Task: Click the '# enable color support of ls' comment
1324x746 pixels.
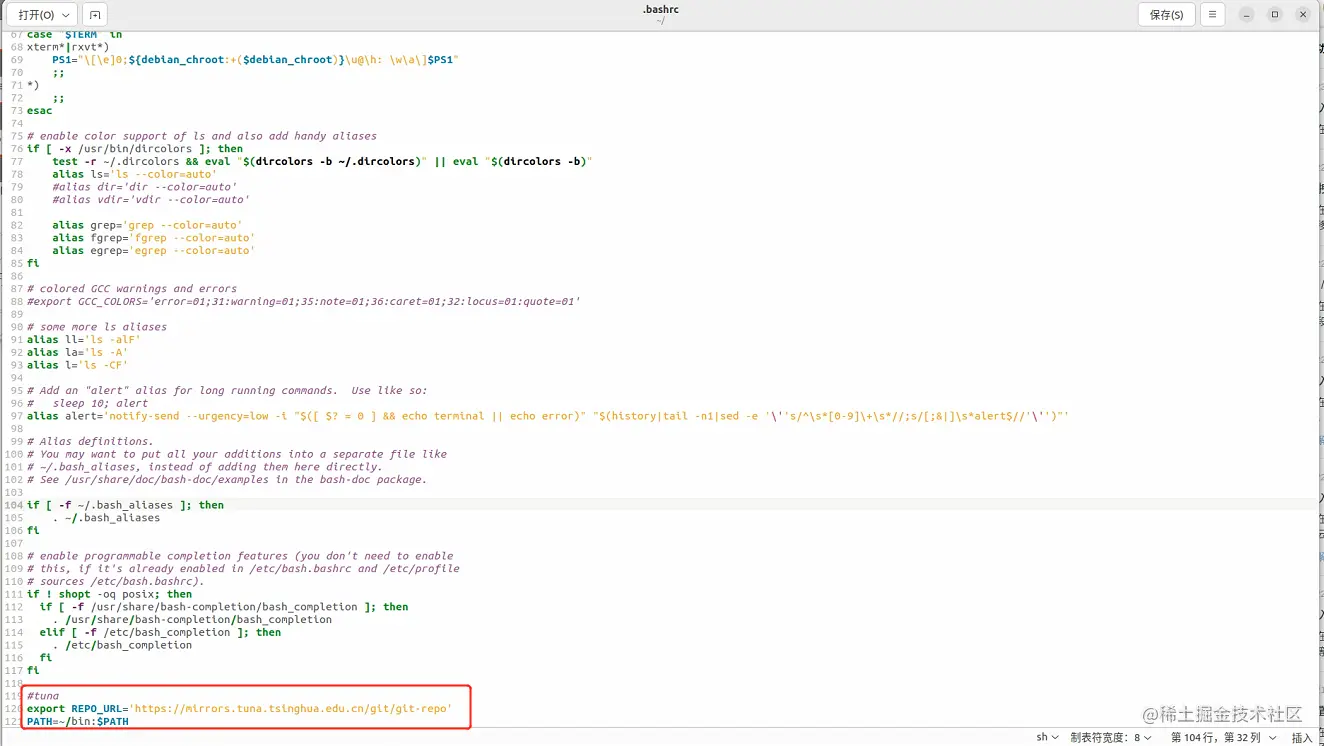Action: (202, 136)
